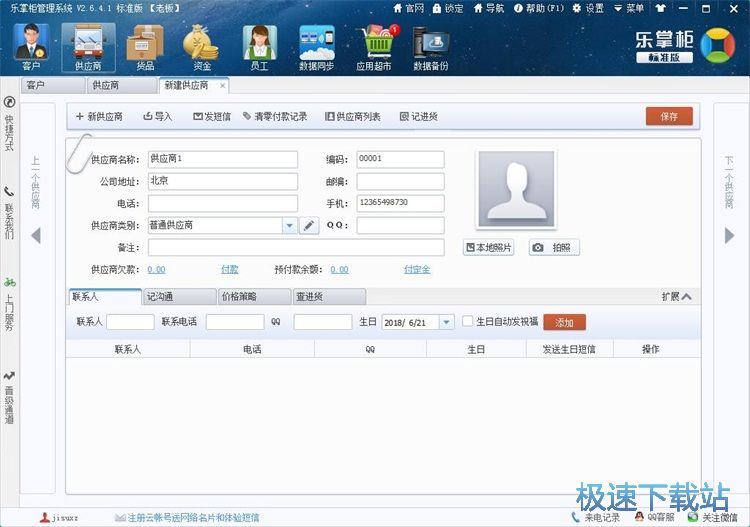Open 供应商列表 supplier list
Viewport: 750px width, 527px height.
353,116
